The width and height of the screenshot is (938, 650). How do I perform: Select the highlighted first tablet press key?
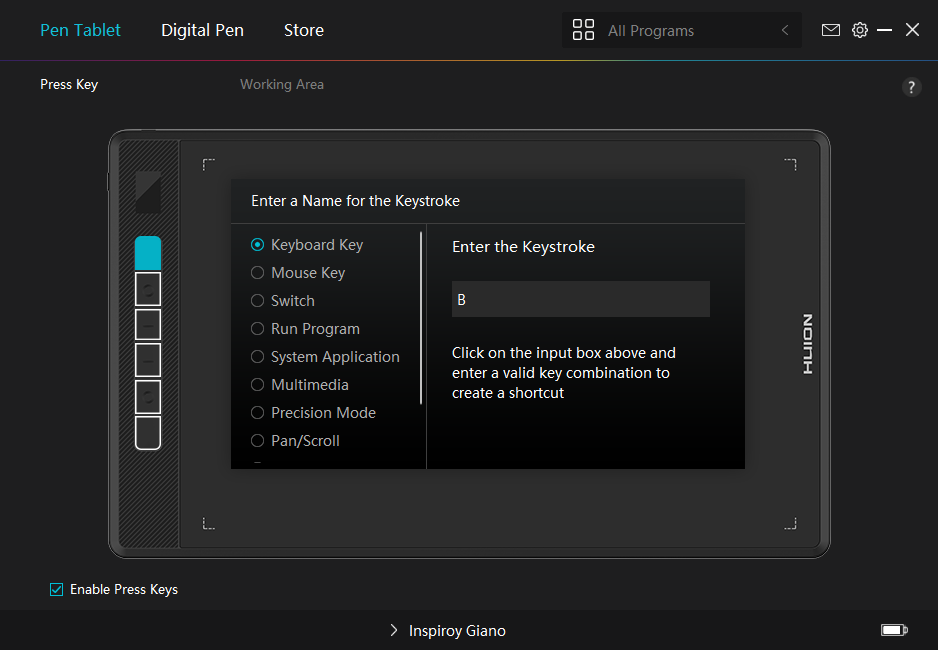[x=148, y=253]
